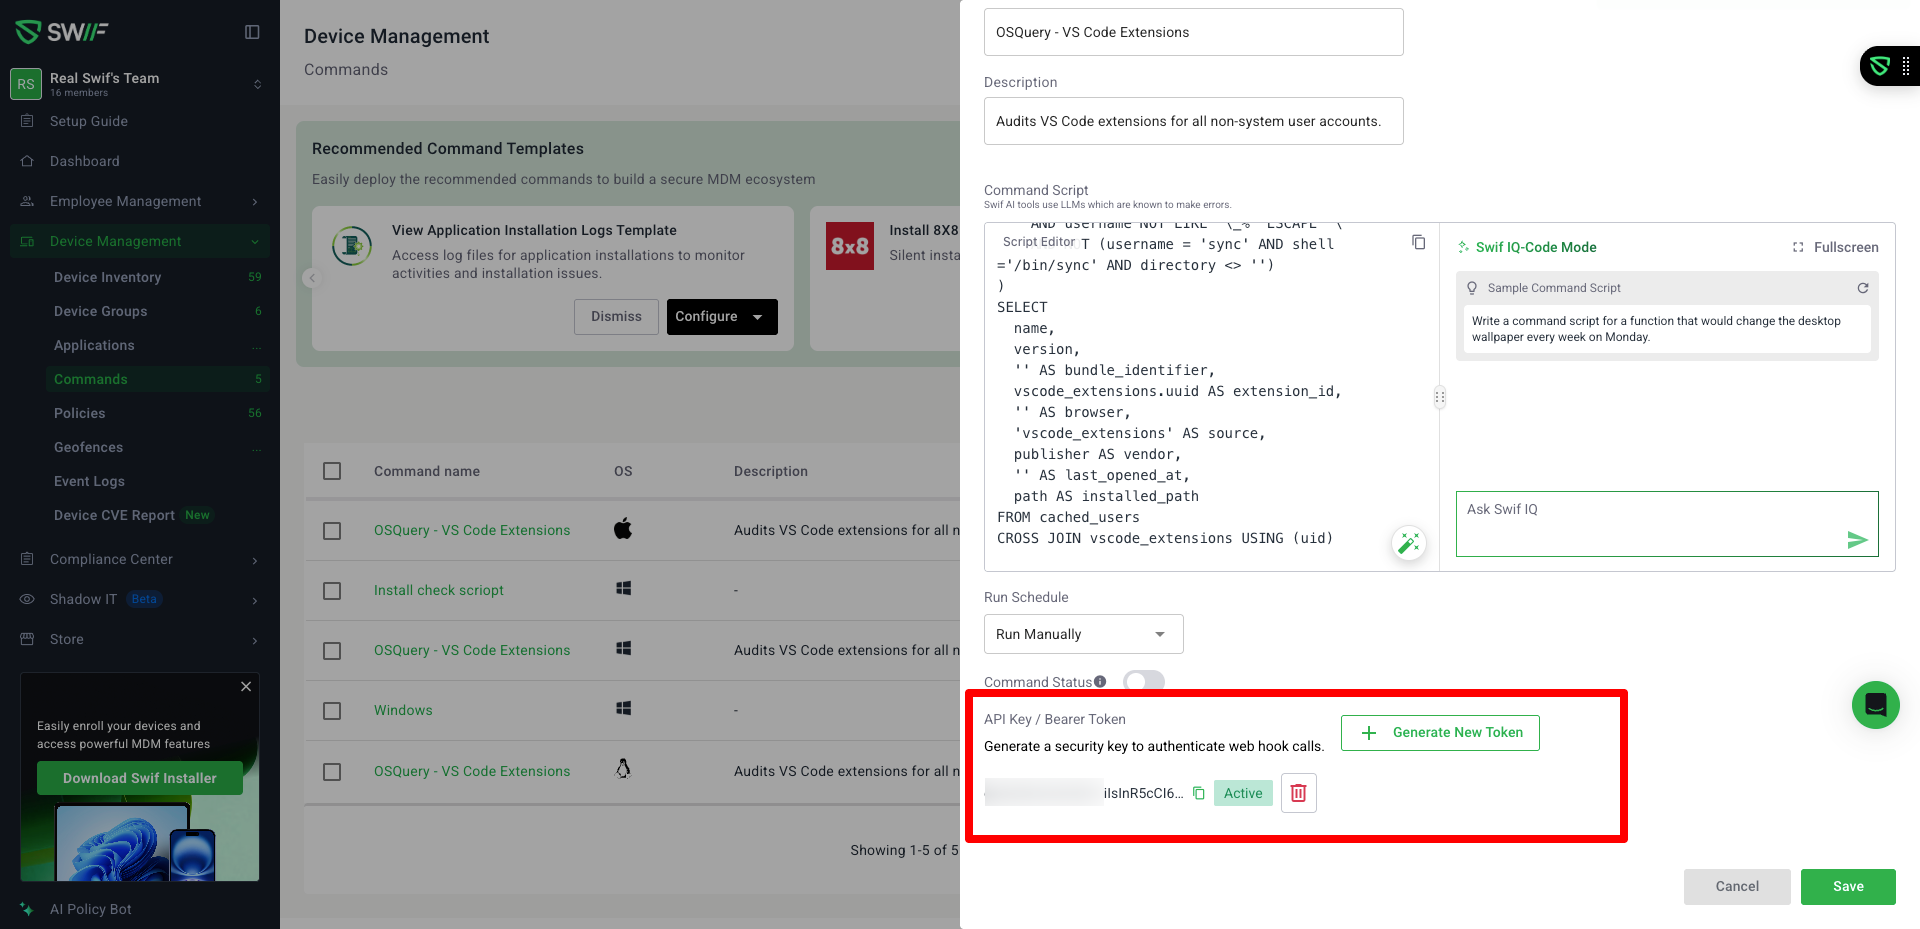Viewport: 1920px width, 929px height.
Task: Open the chat support widget
Action: pyautogui.click(x=1875, y=705)
